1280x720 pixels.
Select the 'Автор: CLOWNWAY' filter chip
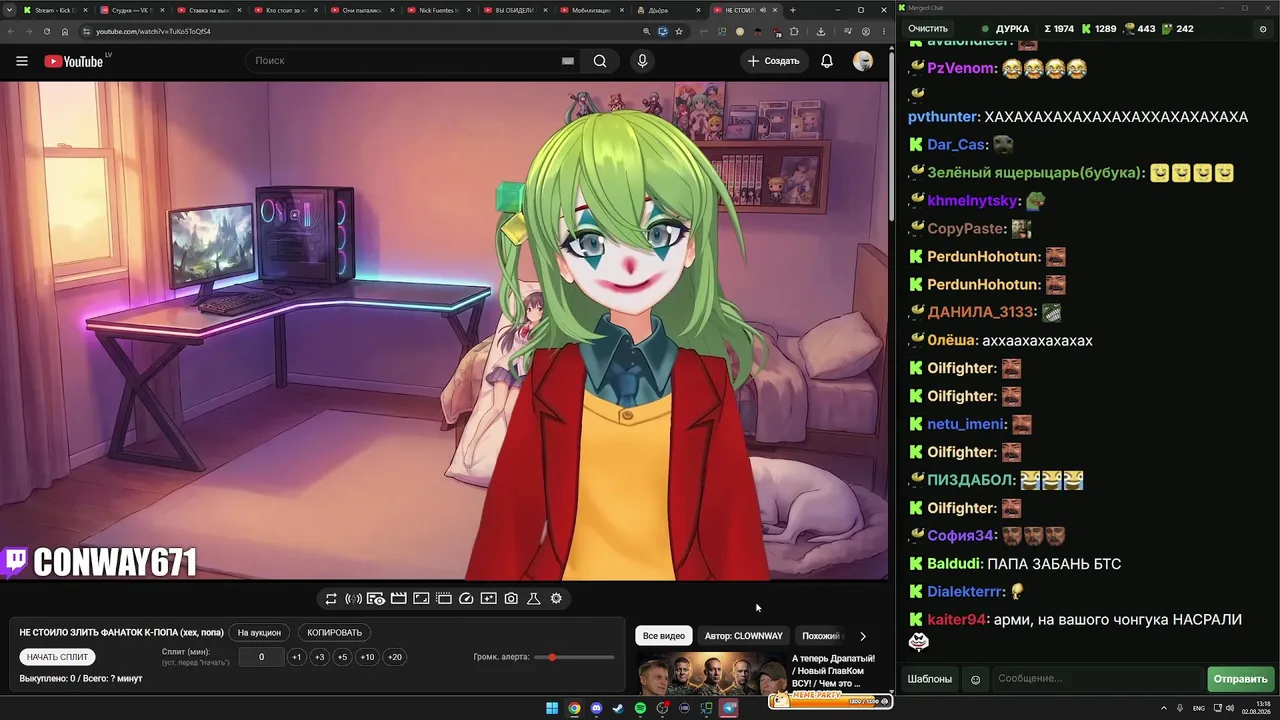(743, 636)
